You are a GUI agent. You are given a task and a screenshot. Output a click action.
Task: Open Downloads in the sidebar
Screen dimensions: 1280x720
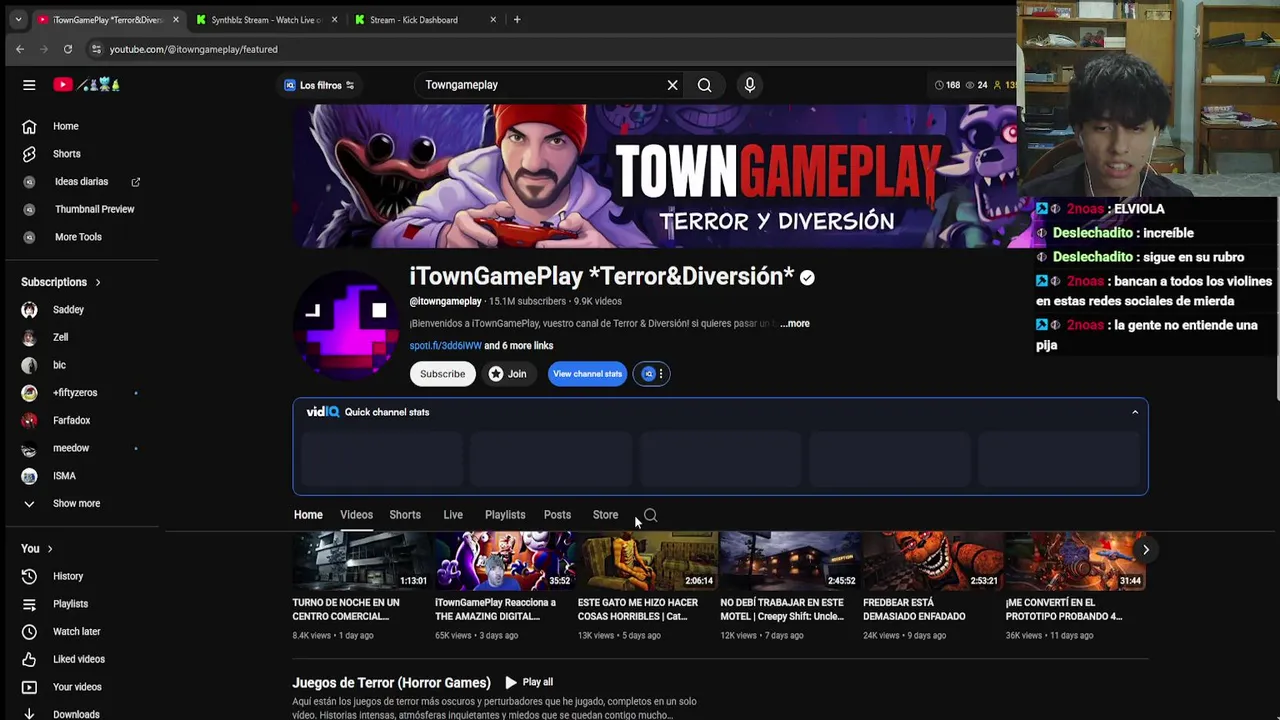pyautogui.click(x=76, y=714)
